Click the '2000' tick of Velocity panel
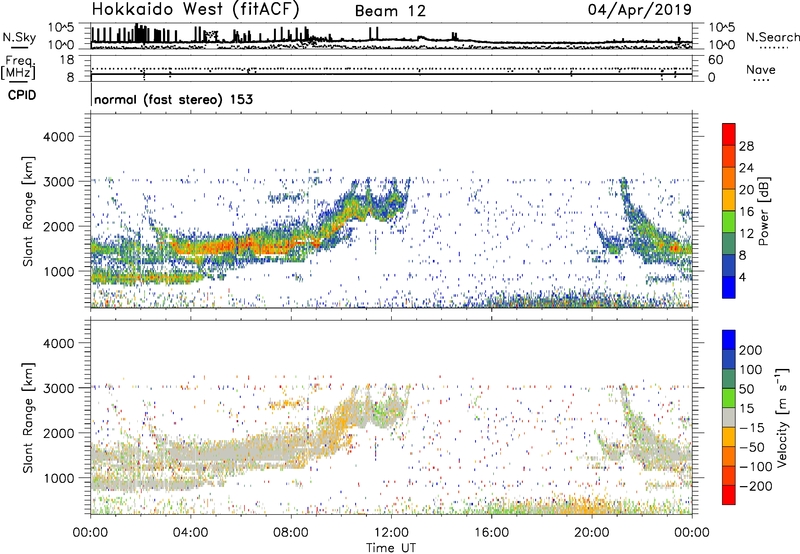800x554 pixels. 59,433
